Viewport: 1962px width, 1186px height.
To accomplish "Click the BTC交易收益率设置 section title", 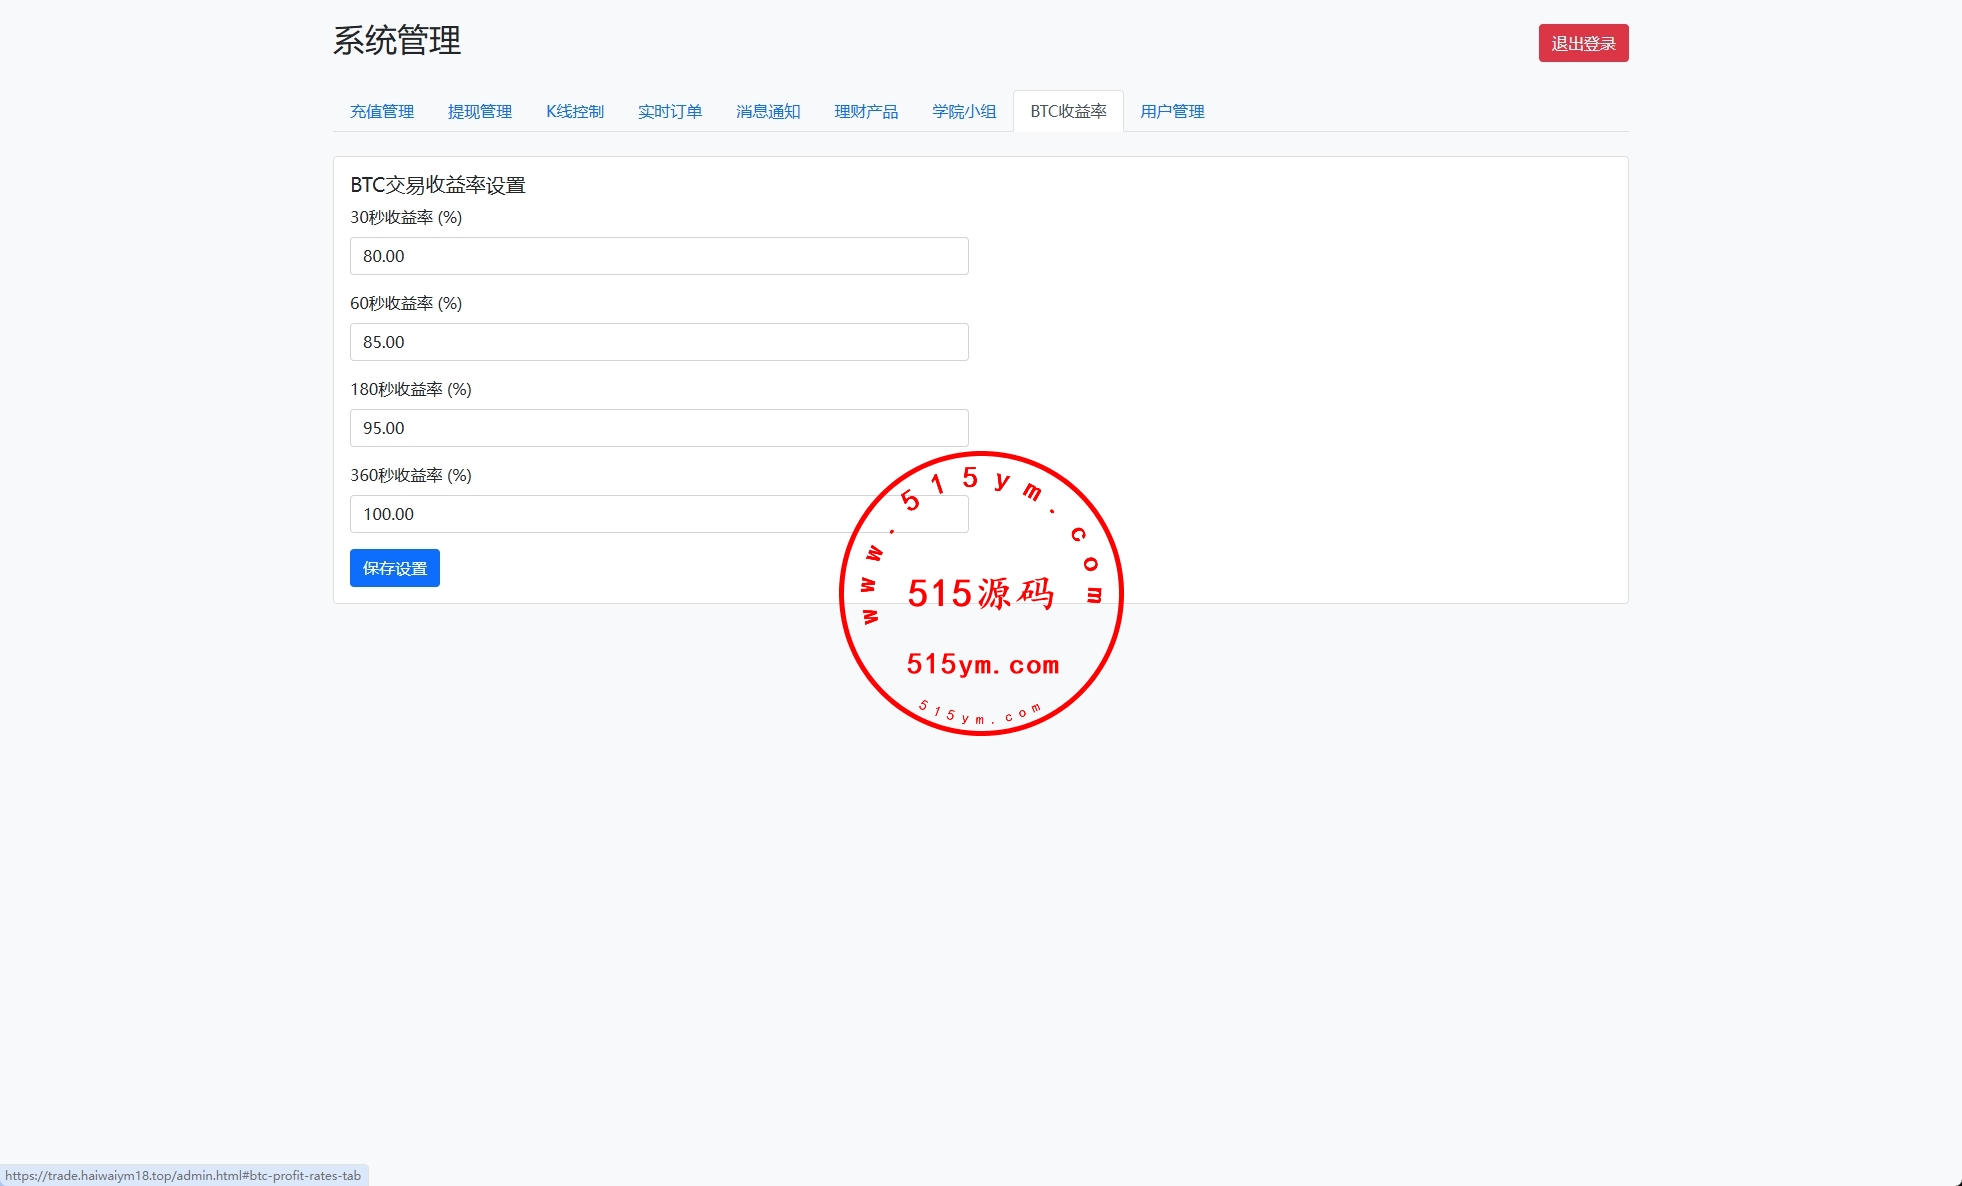I will (437, 185).
